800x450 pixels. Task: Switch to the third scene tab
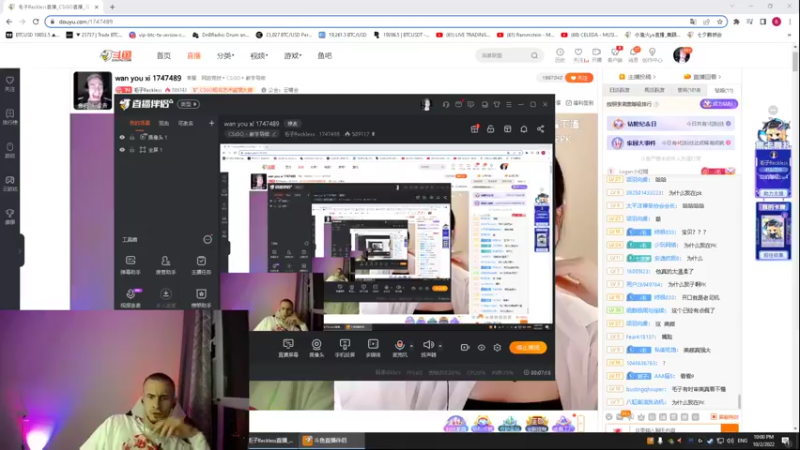(x=186, y=123)
